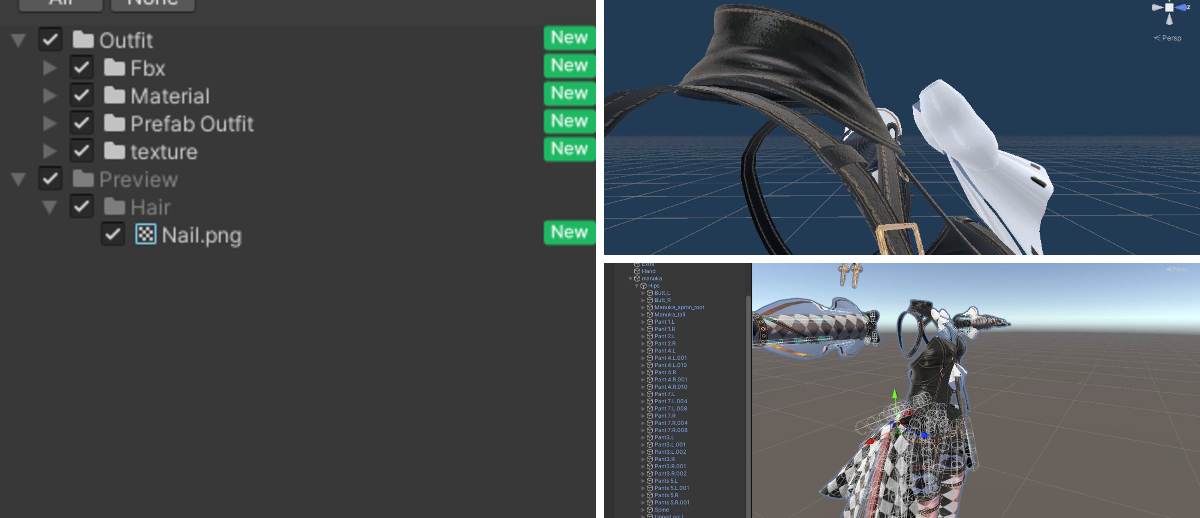Click the Prefab Outfit folder name
The image size is (1200, 518).
coord(192,124)
